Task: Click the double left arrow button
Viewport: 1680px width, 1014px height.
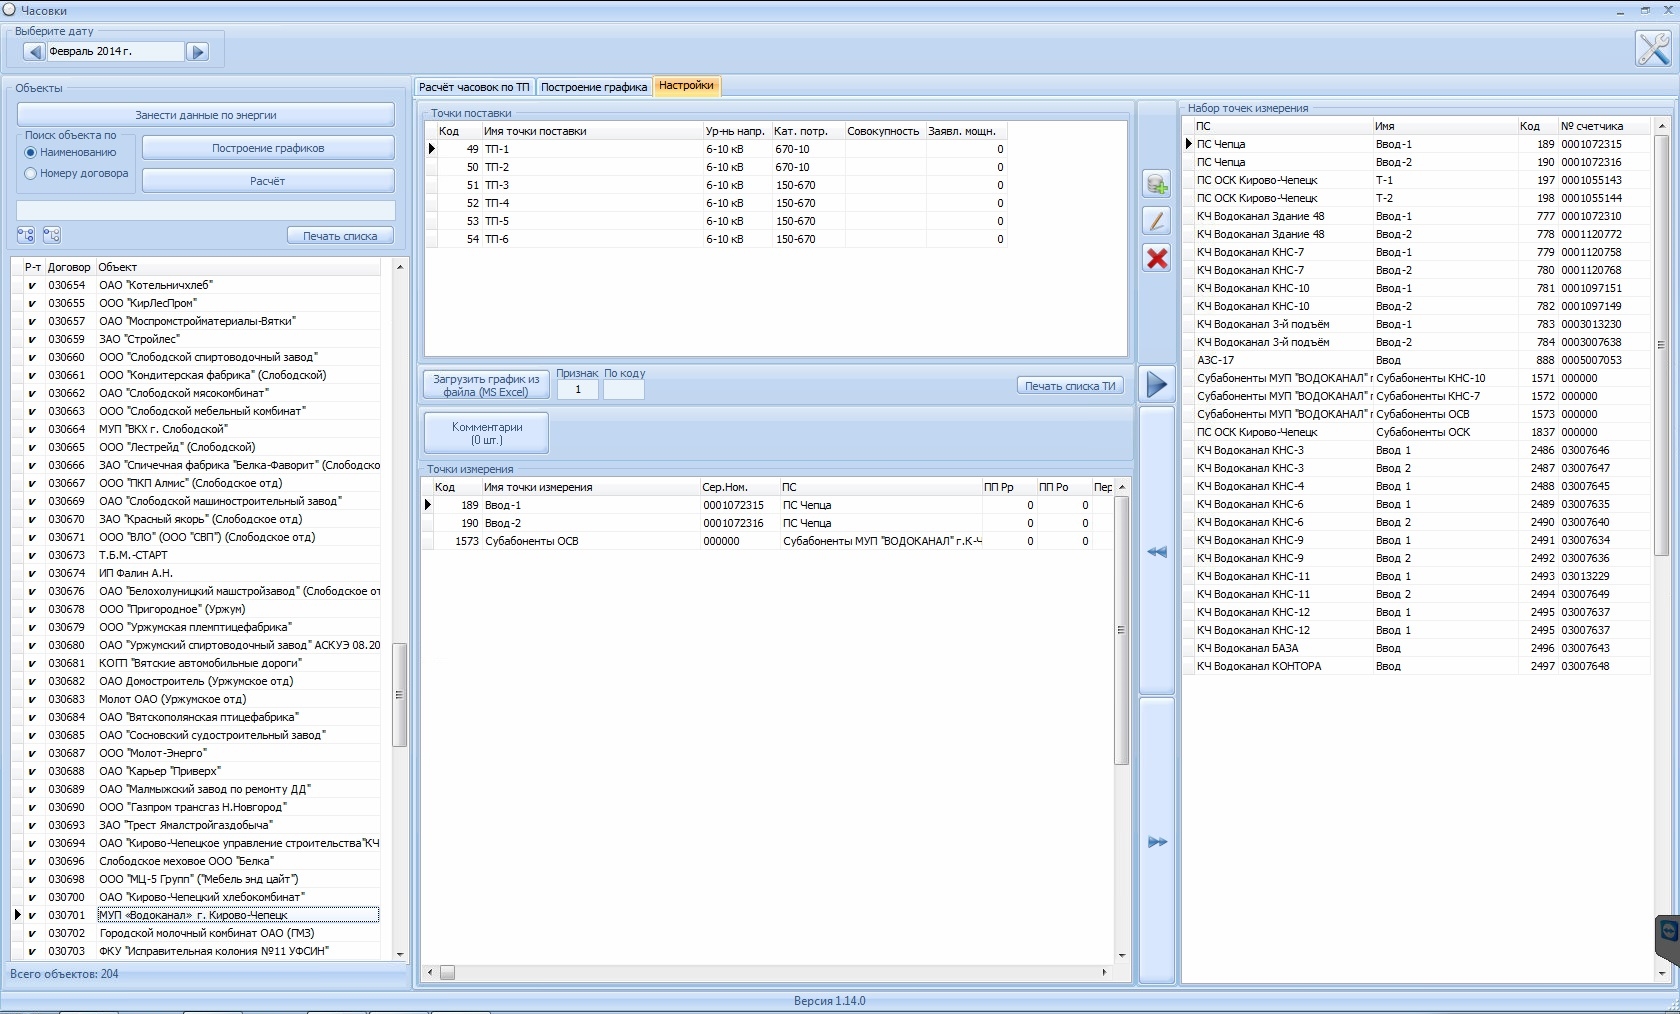Action: [x=1157, y=552]
